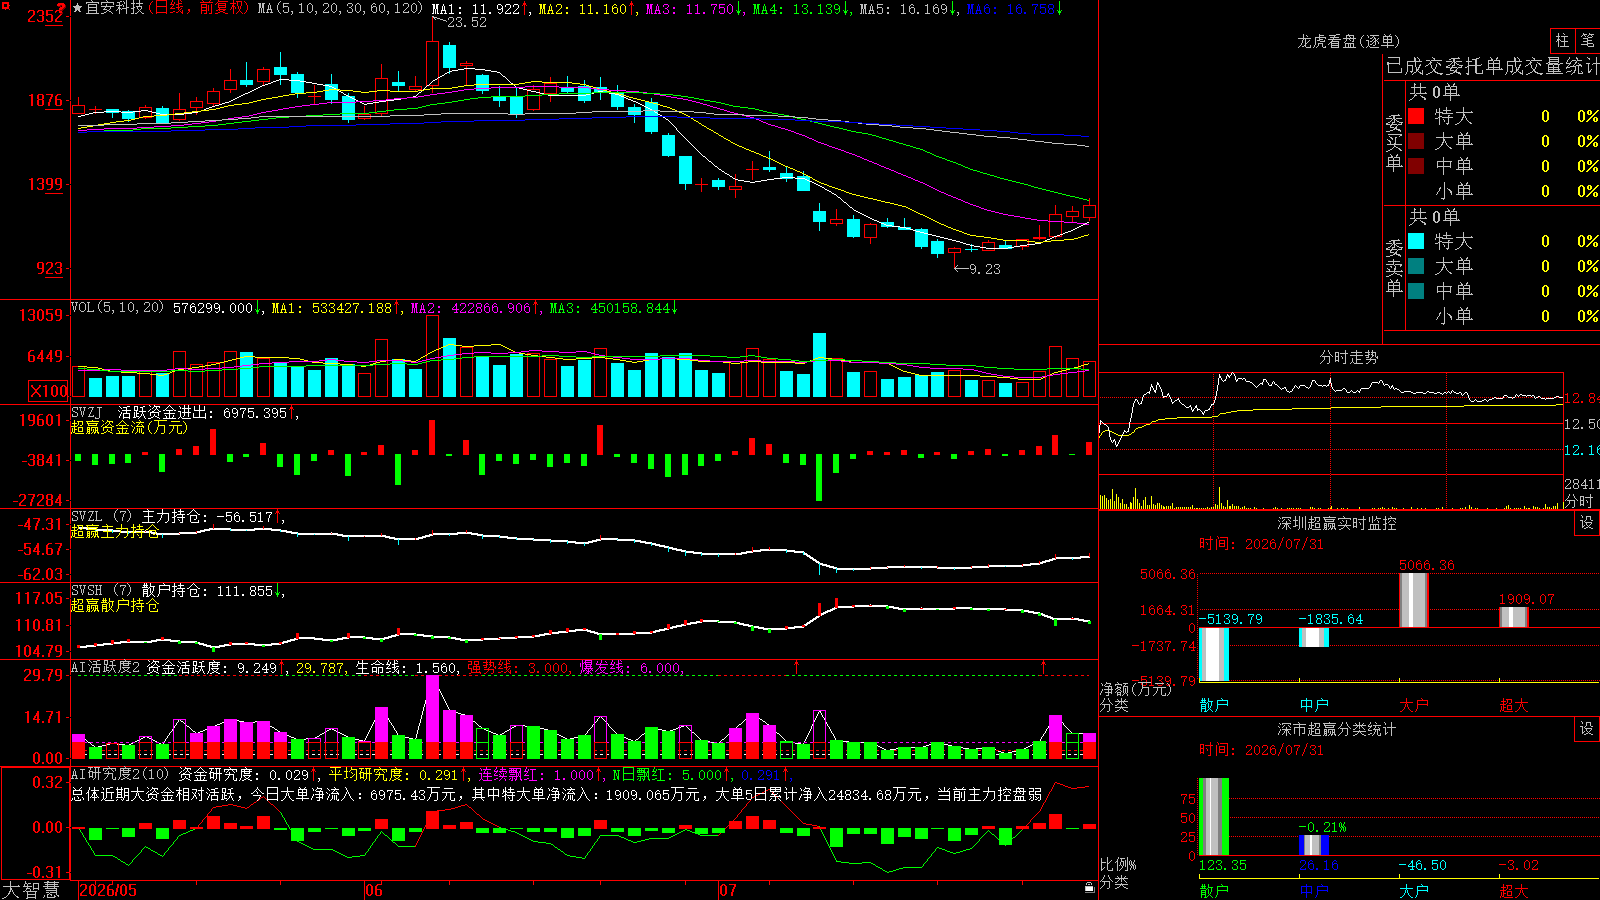
Task: Click the 9.23 low price label
Action: point(985,269)
